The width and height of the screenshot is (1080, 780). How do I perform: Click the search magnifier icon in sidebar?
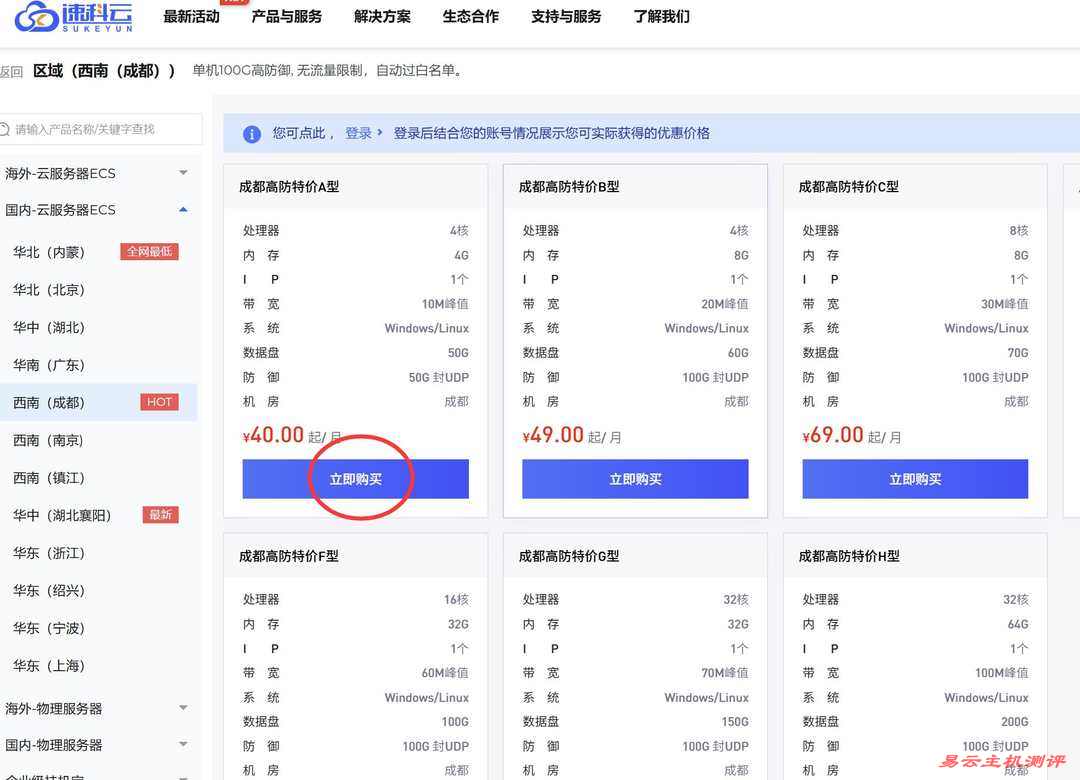(5, 129)
